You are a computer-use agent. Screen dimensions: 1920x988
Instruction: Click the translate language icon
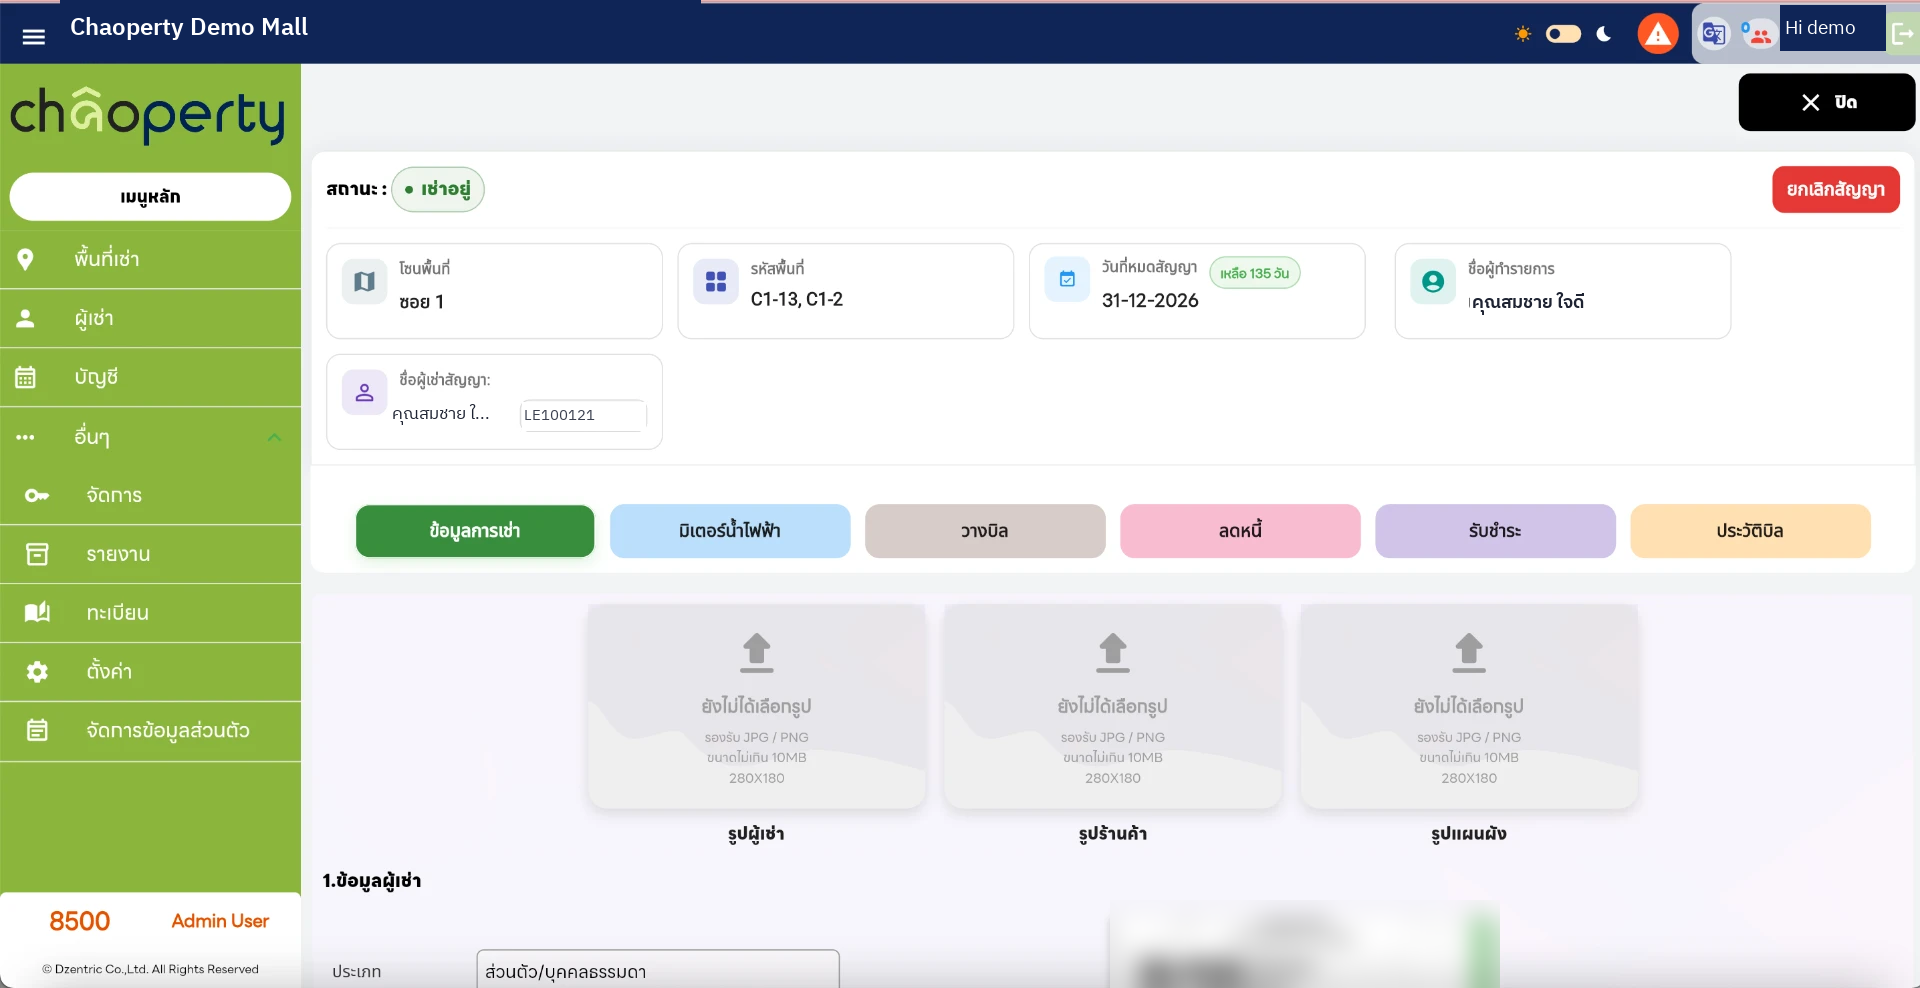coord(1714,34)
